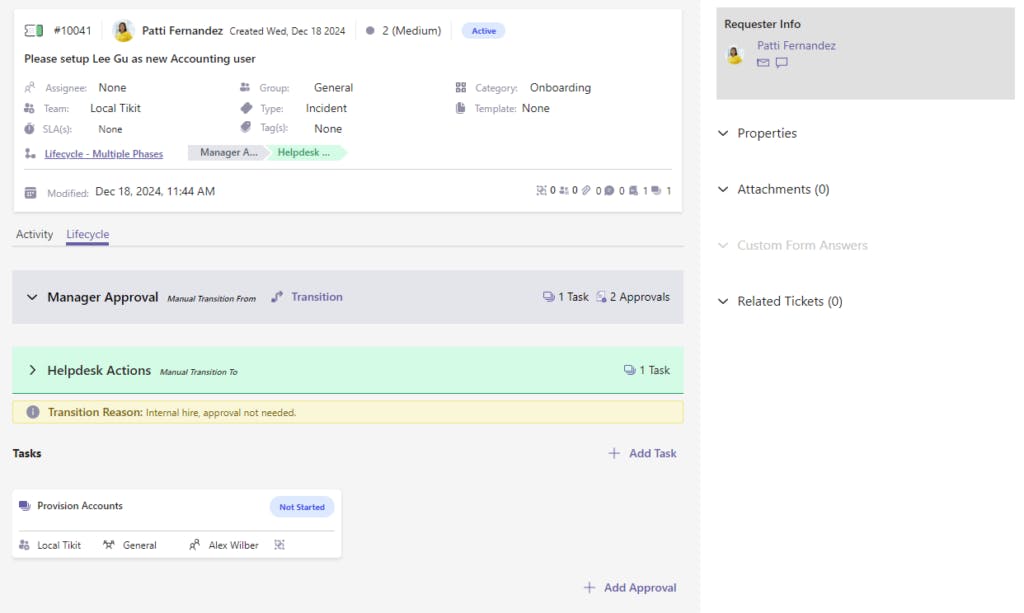The image size is (1024, 613).
Task: Click the Type tag icon
Action: (x=246, y=108)
